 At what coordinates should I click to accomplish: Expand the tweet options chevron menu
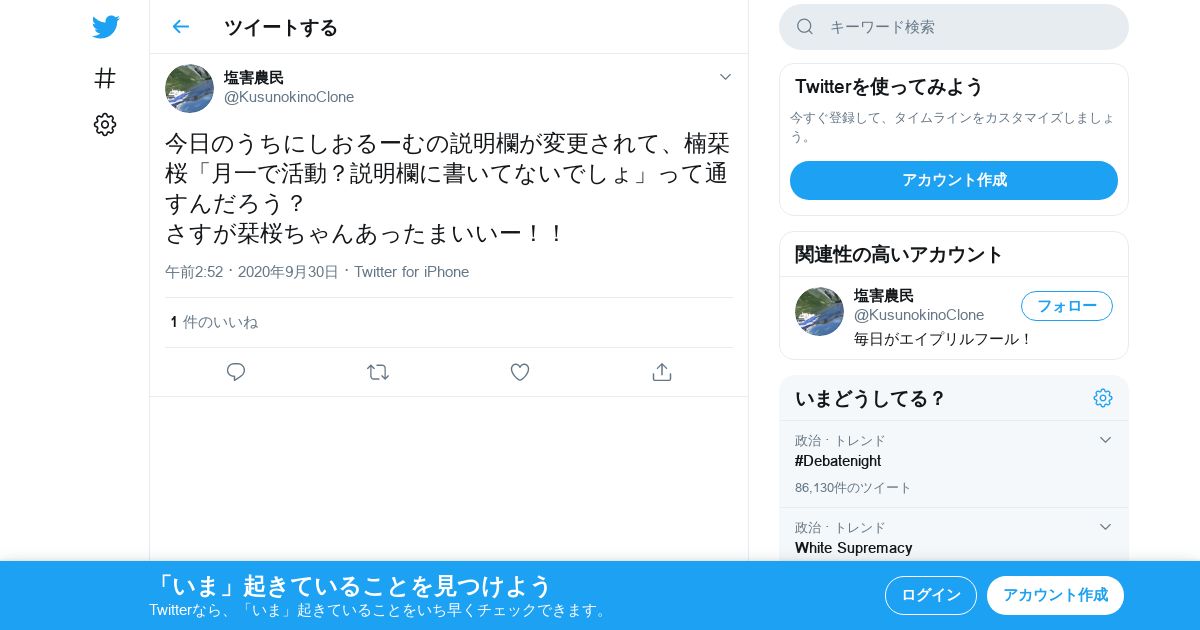click(726, 77)
